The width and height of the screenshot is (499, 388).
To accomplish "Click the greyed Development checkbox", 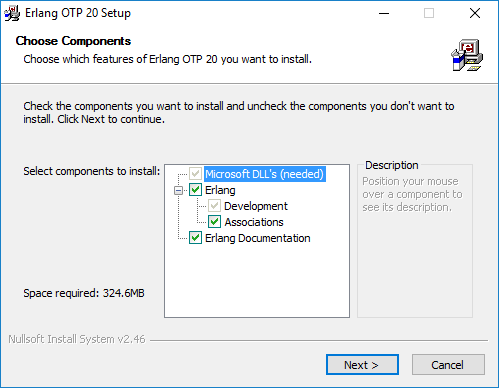I will (214, 206).
